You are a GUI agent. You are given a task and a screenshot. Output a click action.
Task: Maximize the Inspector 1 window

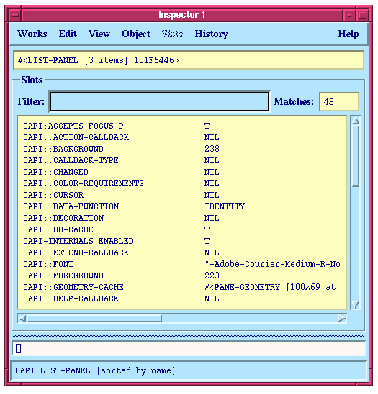pyautogui.click(x=362, y=15)
